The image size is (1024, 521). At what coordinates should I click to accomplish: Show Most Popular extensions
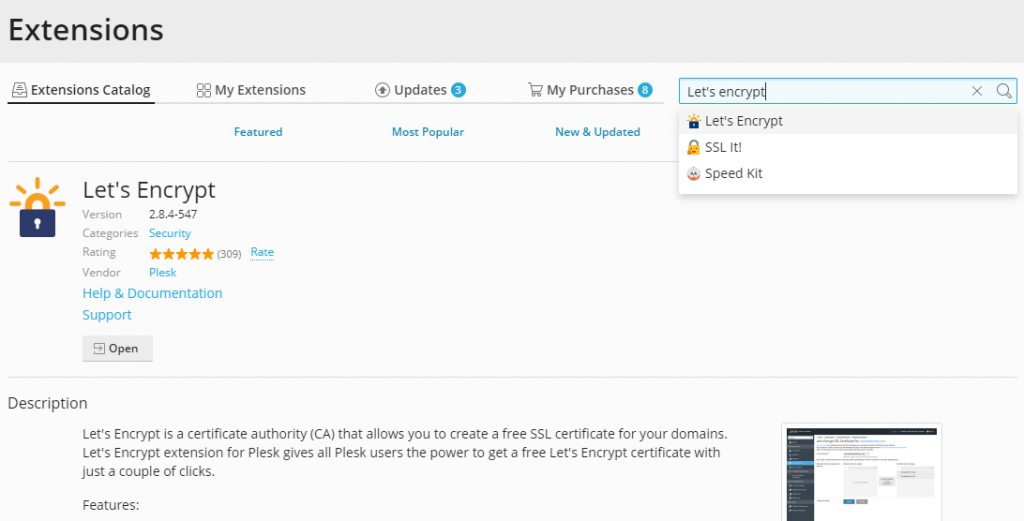tap(428, 132)
